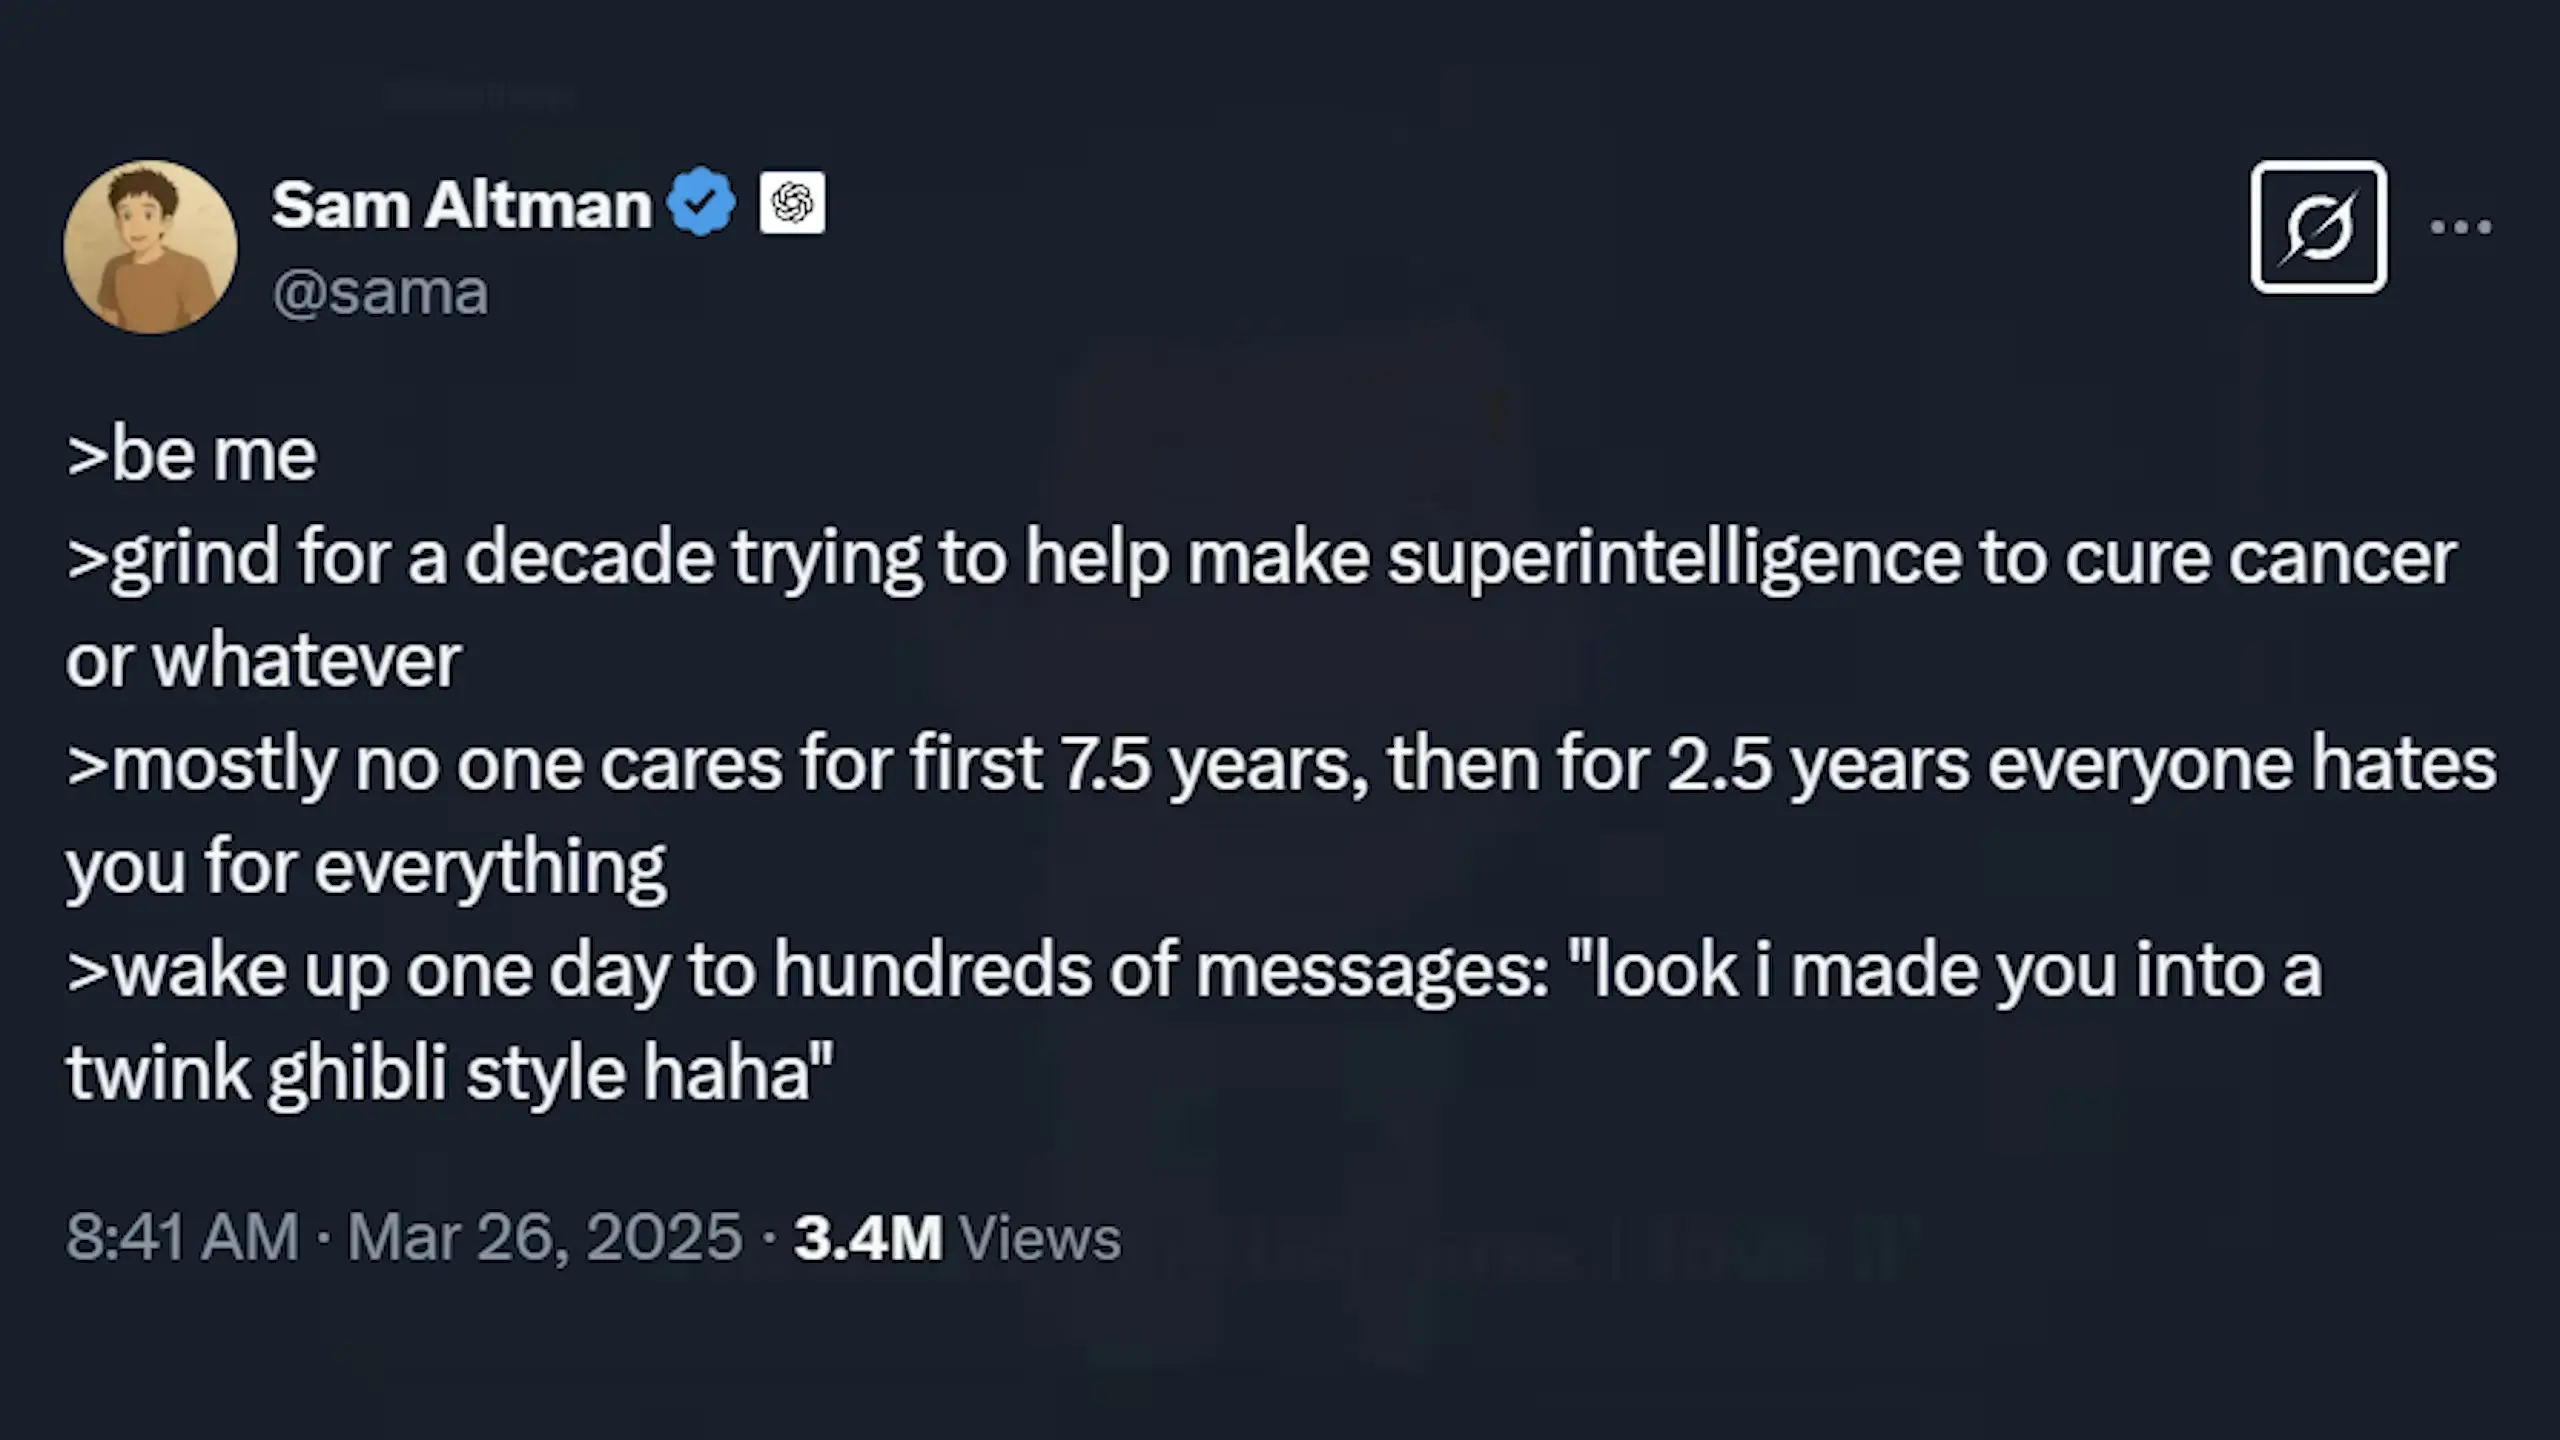The width and height of the screenshot is (2560, 1440).
Task: Visit the @sama handle link
Action: point(380,293)
